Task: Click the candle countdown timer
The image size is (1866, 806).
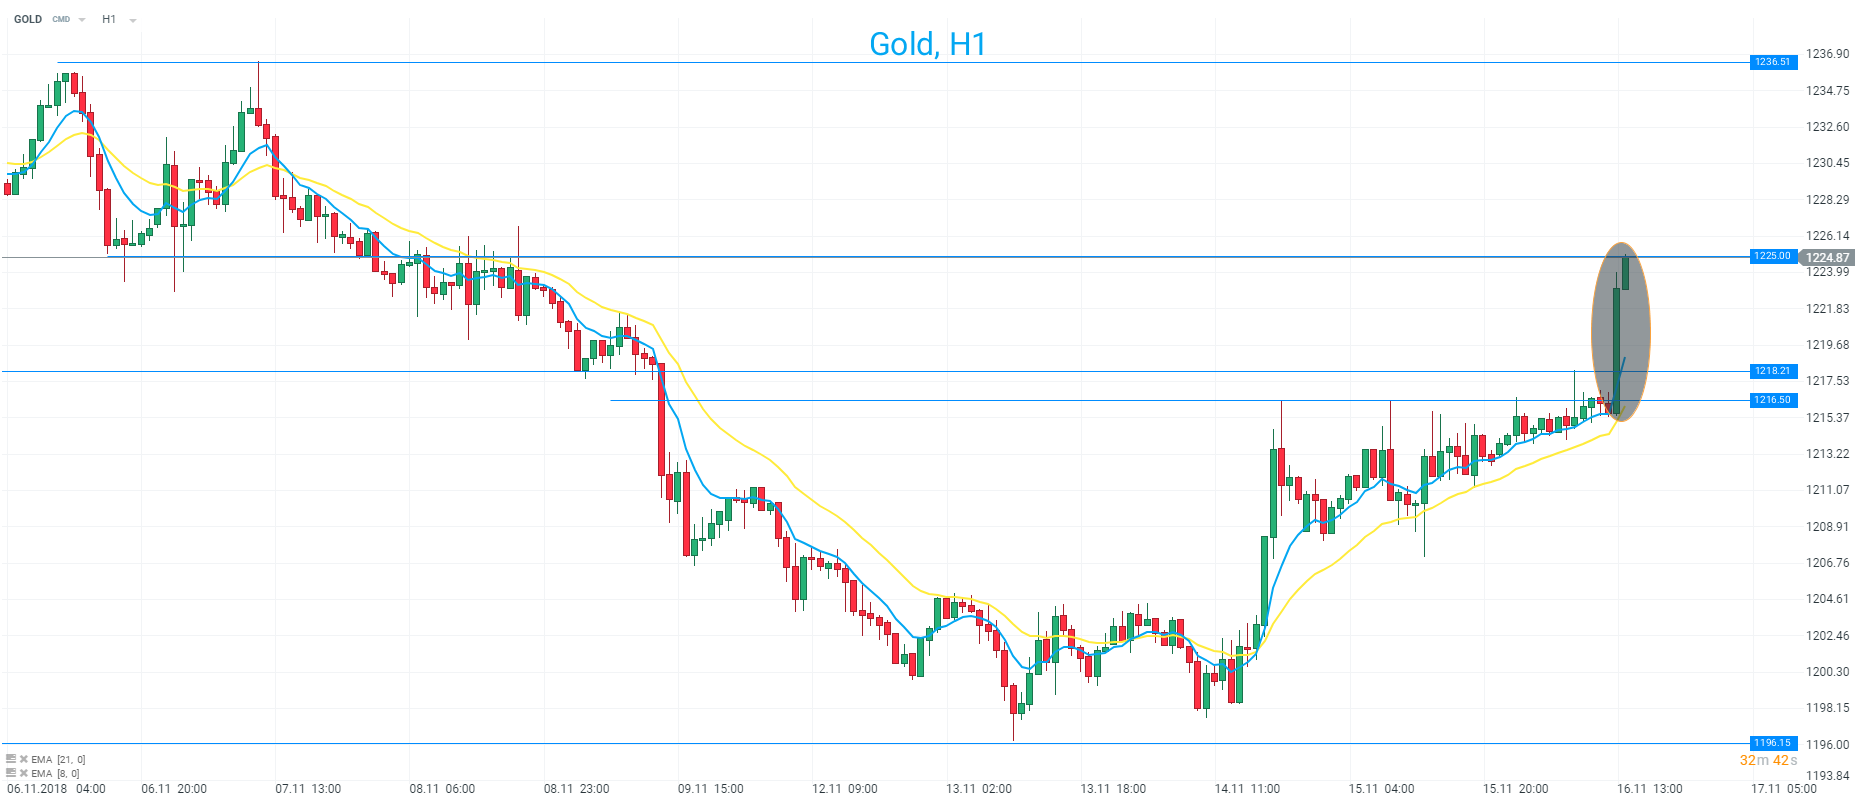Action: click(x=1768, y=761)
